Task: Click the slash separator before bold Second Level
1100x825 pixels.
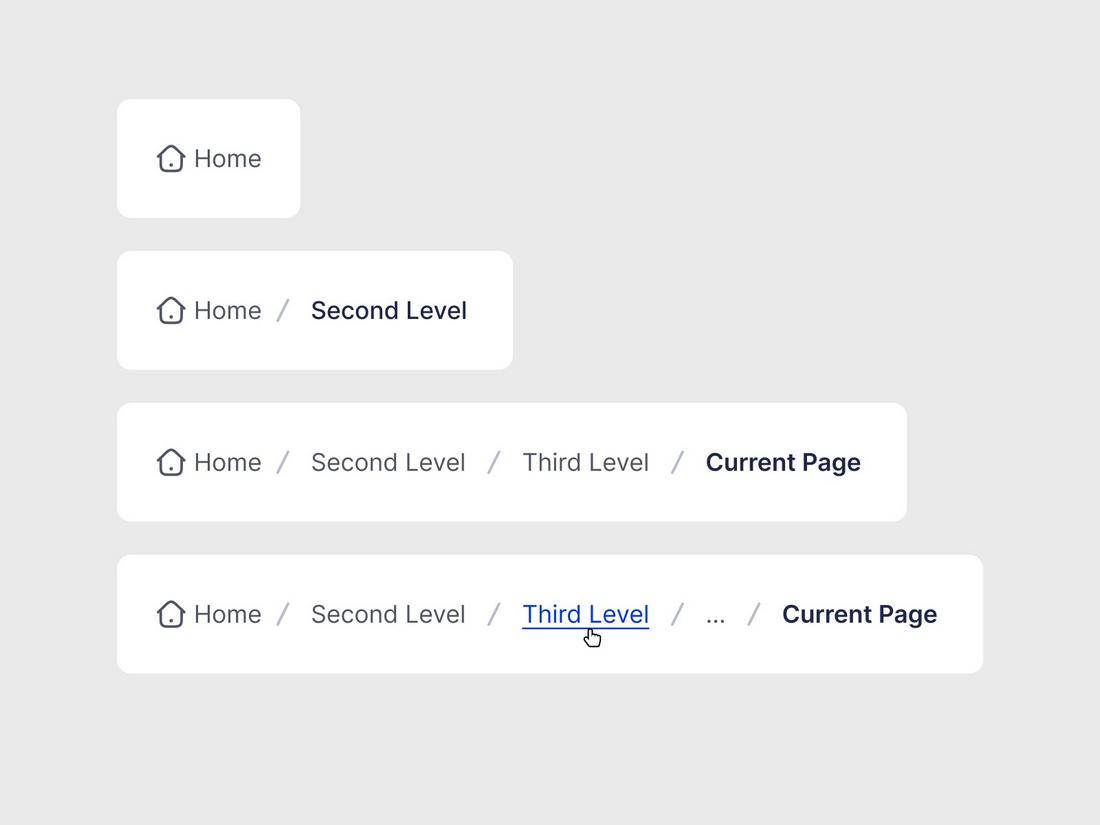Action: (x=283, y=310)
